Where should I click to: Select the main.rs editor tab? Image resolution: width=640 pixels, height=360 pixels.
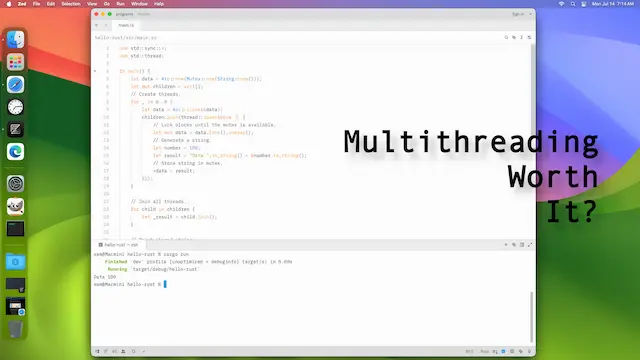126,25
